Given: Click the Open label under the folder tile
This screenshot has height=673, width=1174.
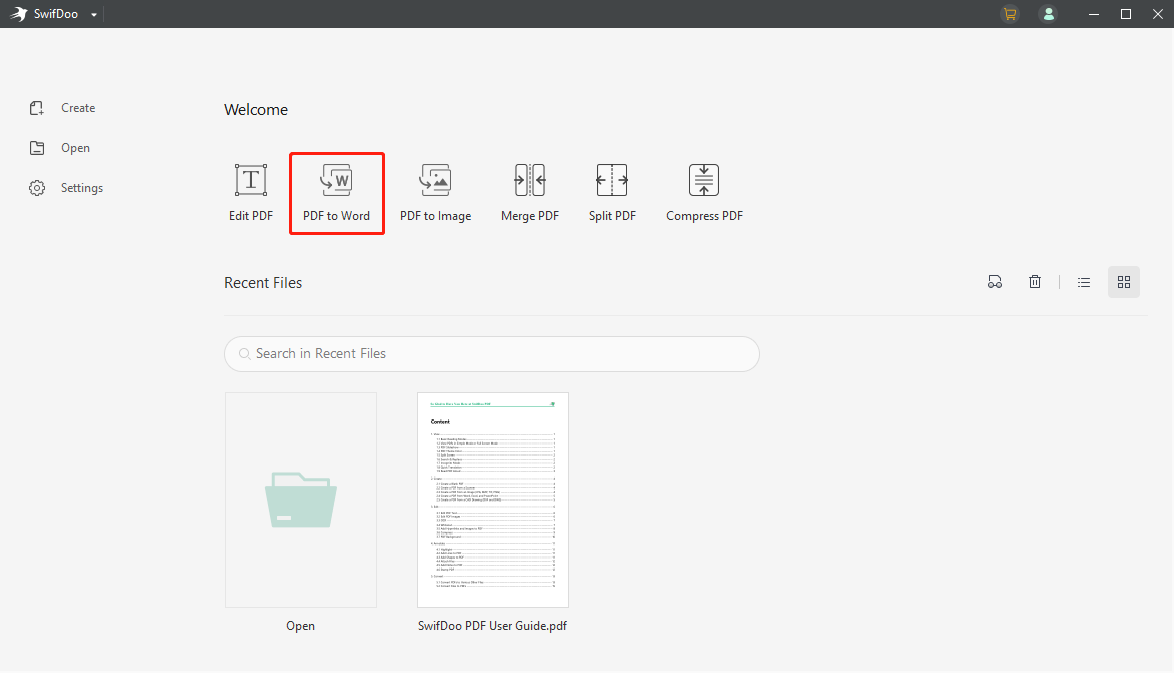Looking at the screenshot, I should 300,626.
